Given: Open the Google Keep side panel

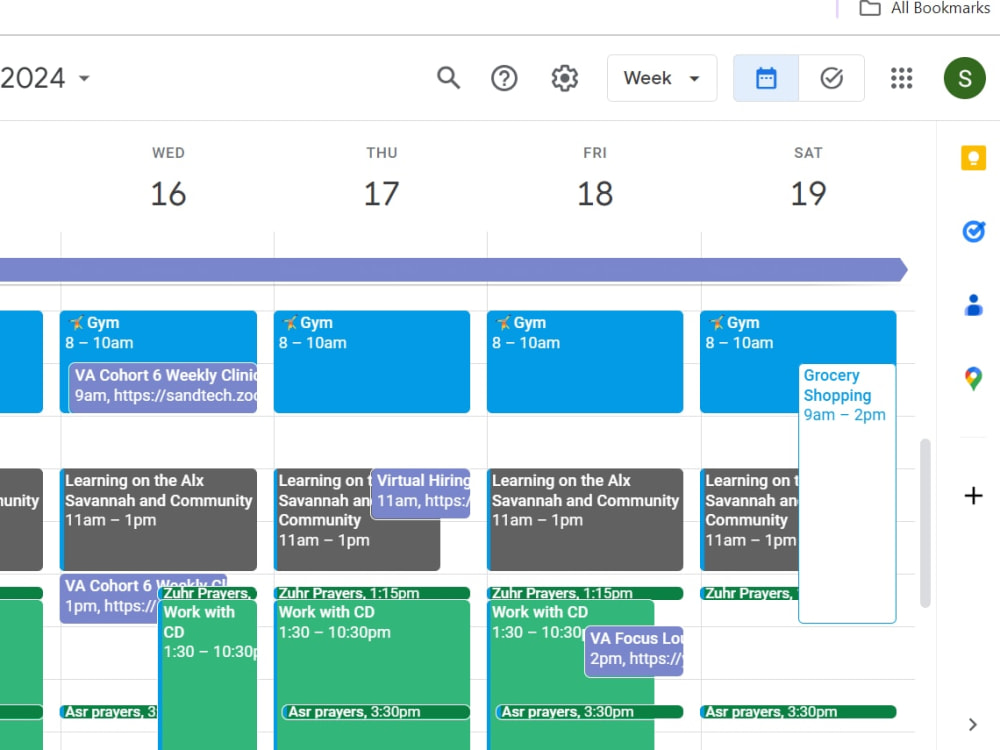Looking at the screenshot, I should pos(973,158).
